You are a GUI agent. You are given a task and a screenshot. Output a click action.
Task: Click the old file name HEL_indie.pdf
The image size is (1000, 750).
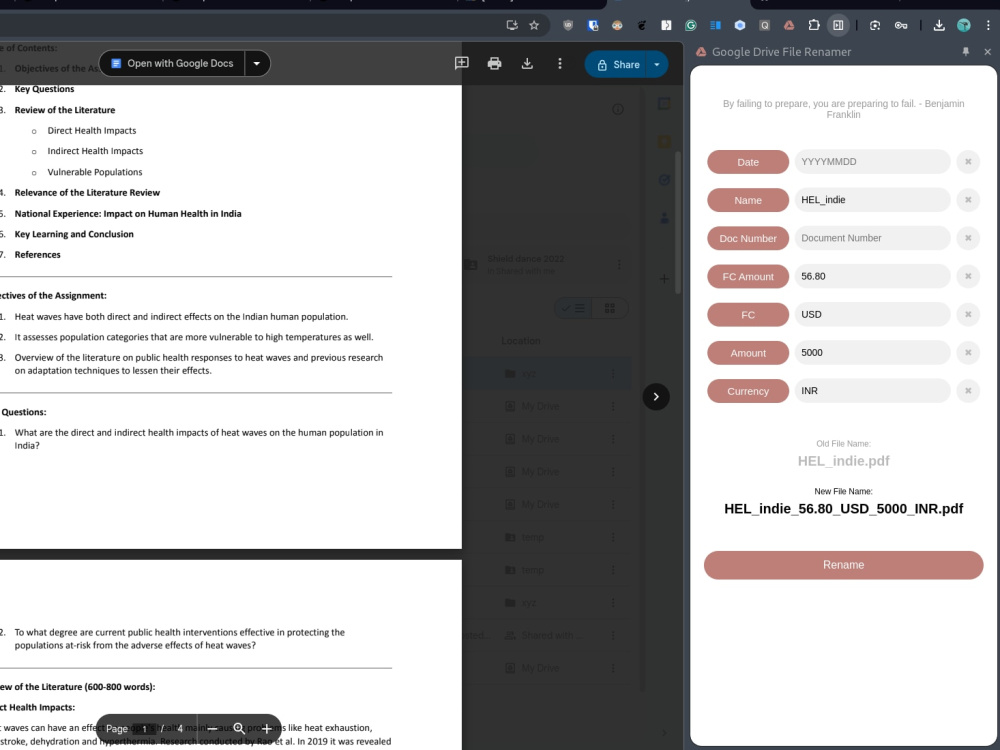(x=843, y=461)
